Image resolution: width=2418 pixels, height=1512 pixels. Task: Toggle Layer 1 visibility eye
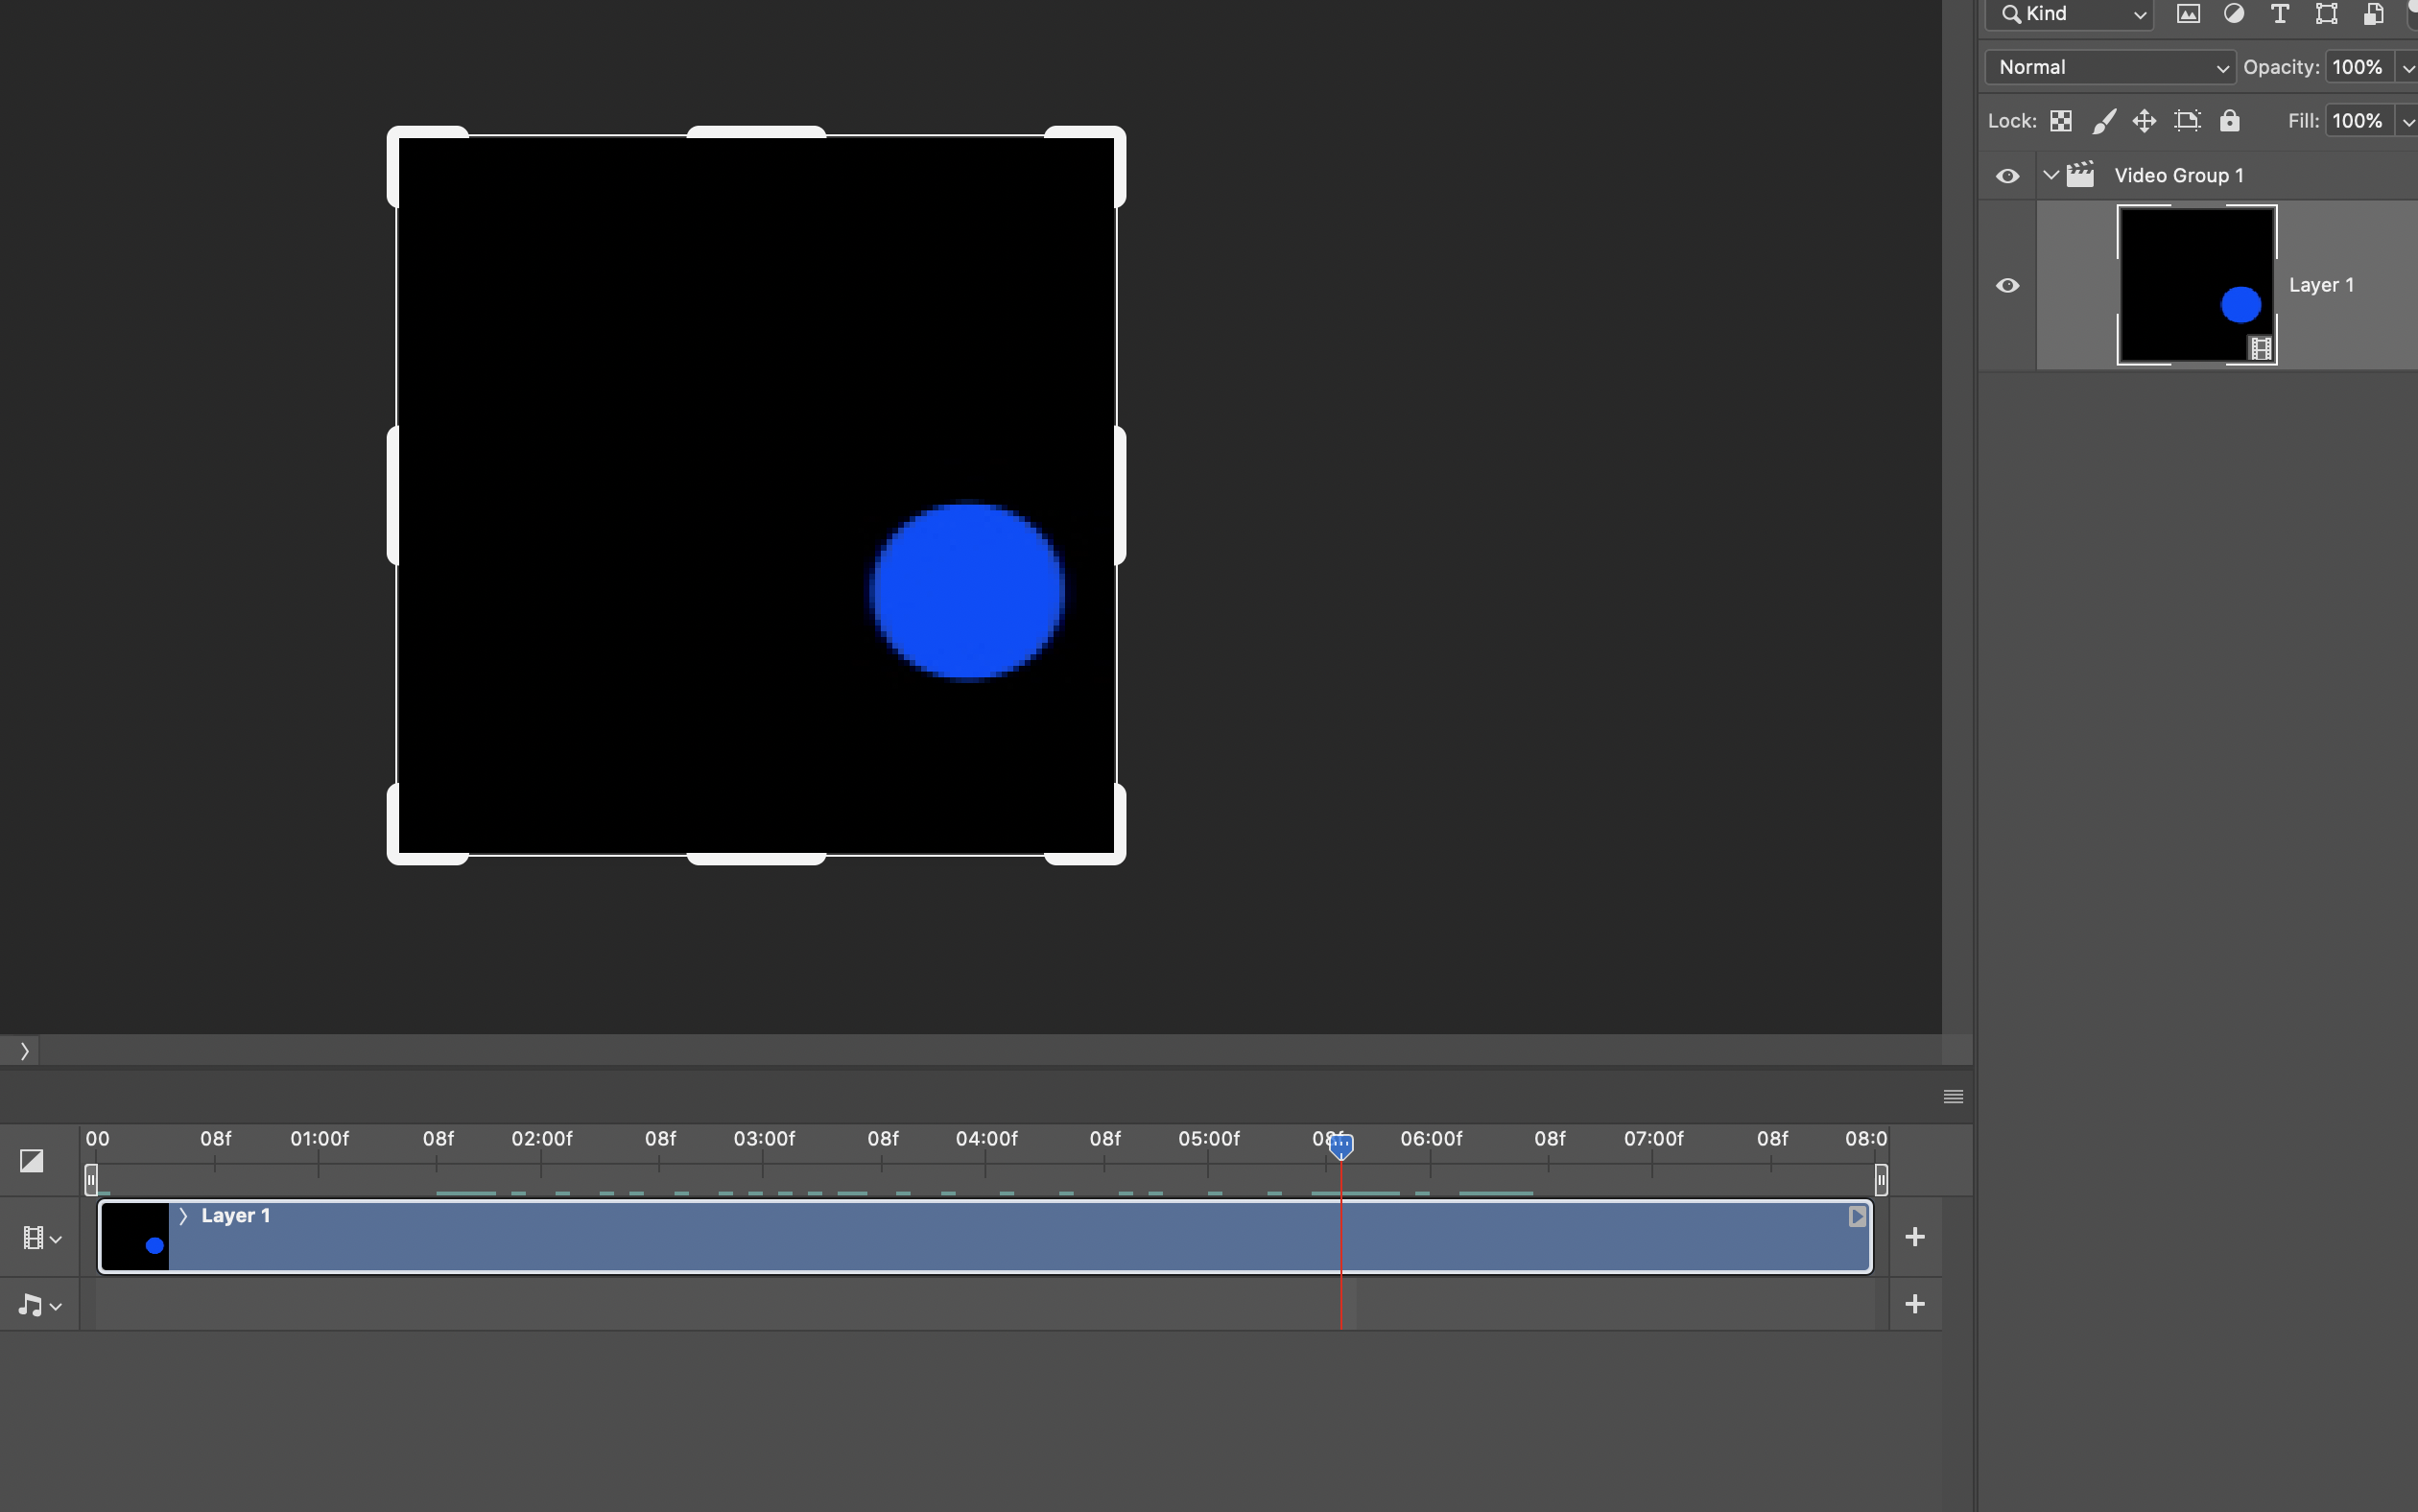(2007, 286)
